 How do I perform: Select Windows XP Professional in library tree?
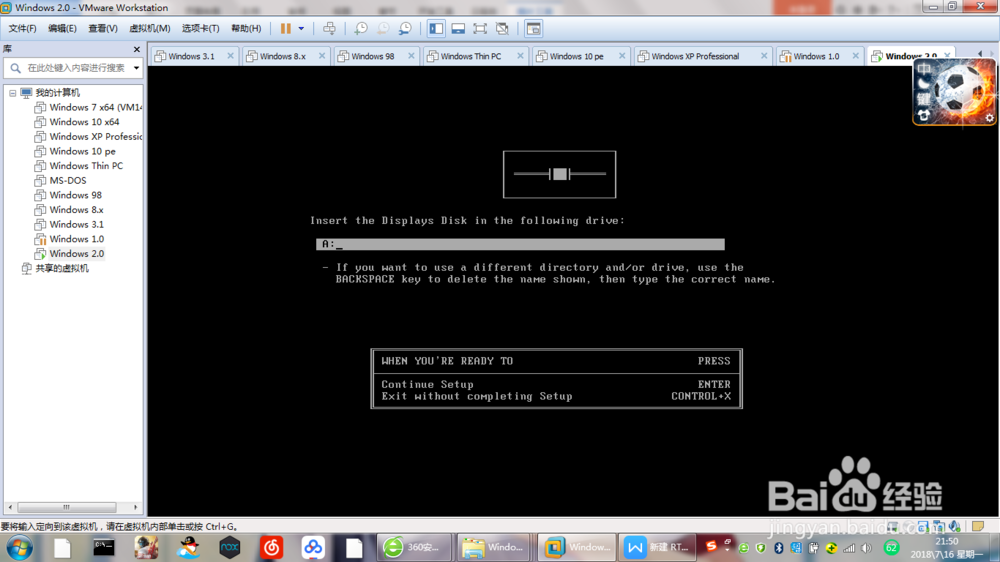point(96,137)
